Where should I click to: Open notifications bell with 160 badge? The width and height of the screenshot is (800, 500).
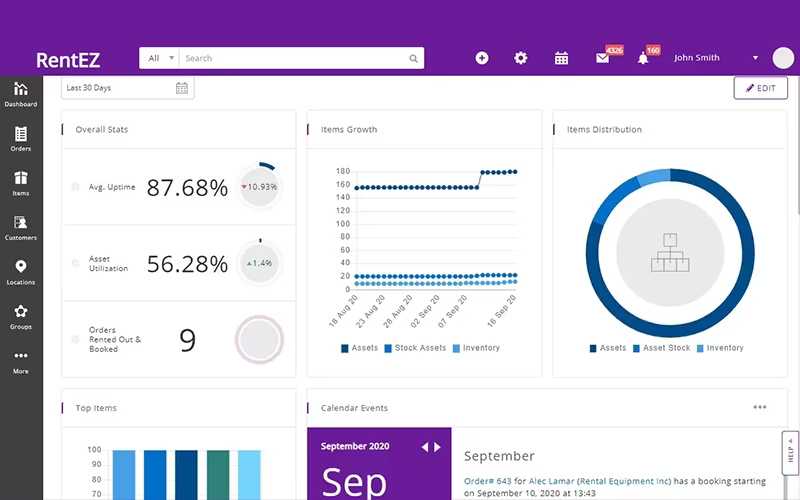pos(643,58)
